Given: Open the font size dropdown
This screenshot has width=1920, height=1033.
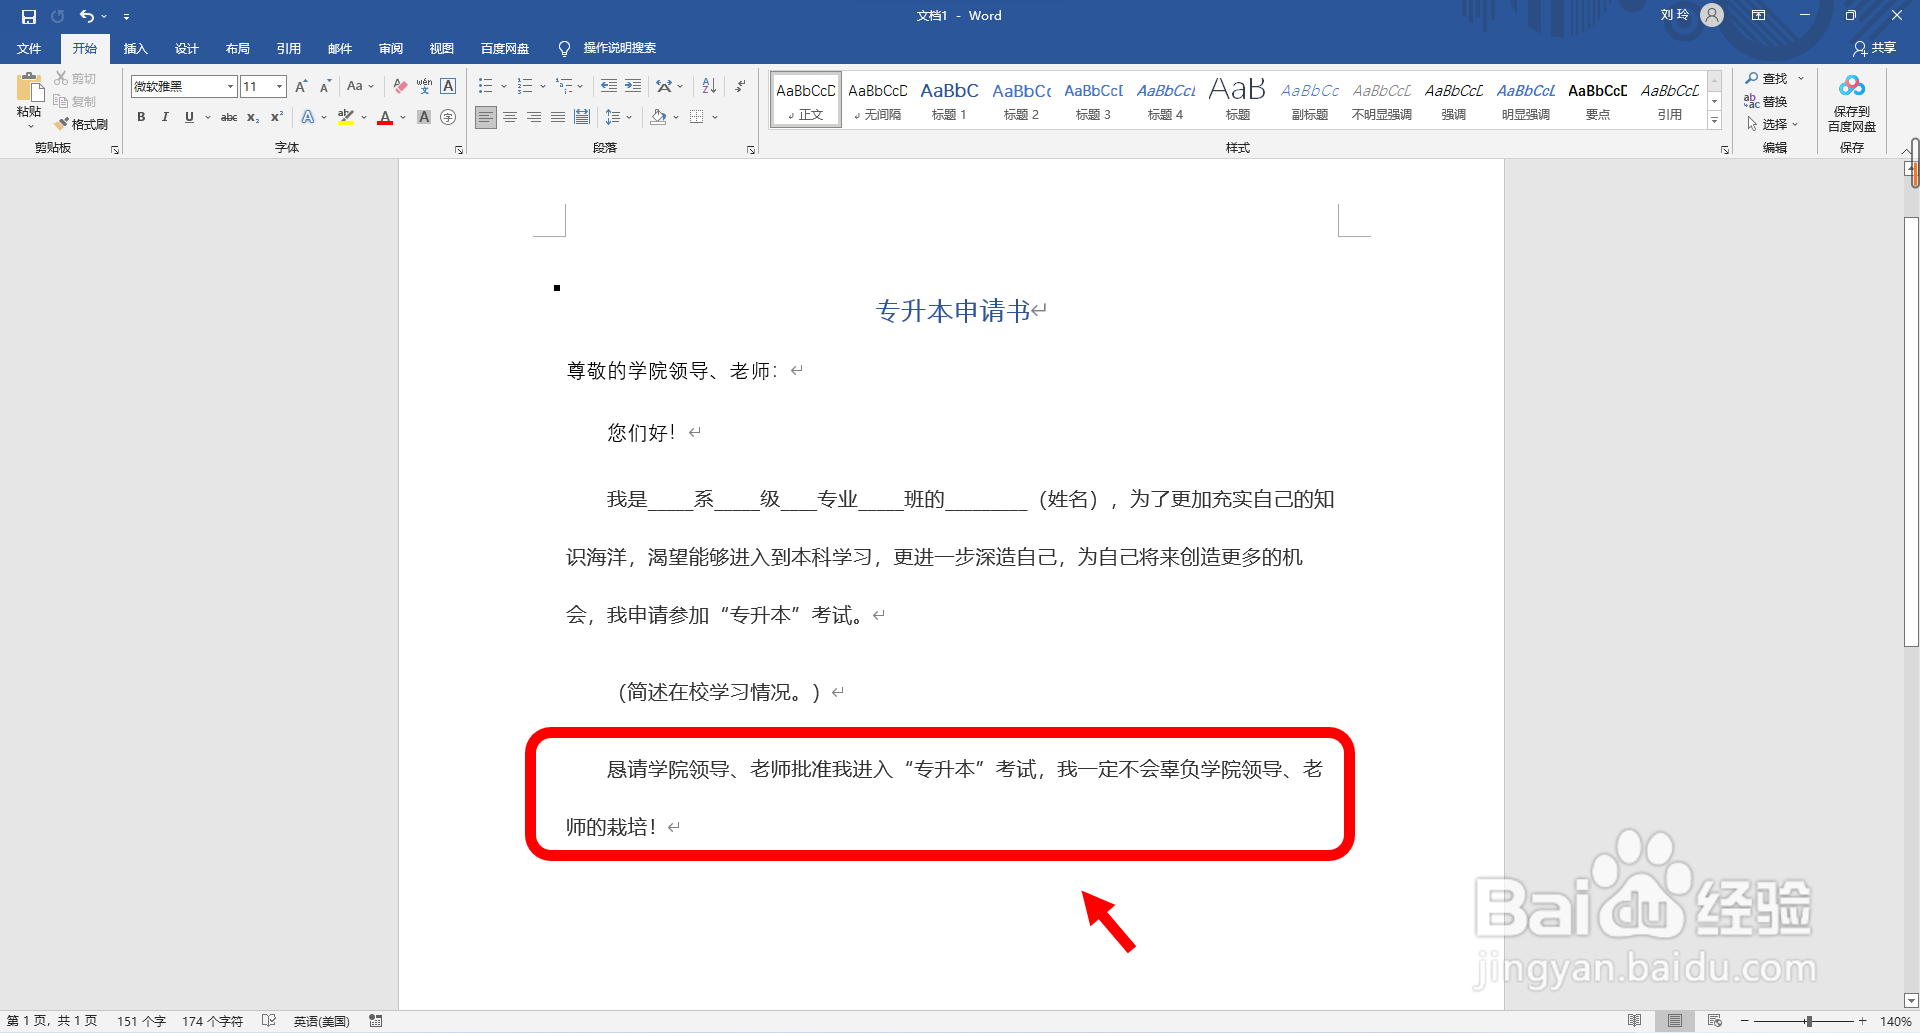Looking at the screenshot, I should click(279, 86).
